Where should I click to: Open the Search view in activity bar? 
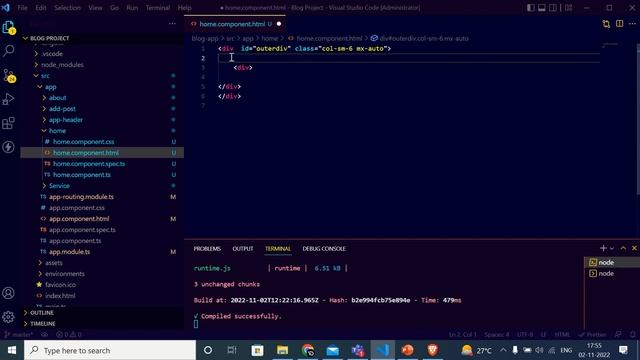click(9, 51)
